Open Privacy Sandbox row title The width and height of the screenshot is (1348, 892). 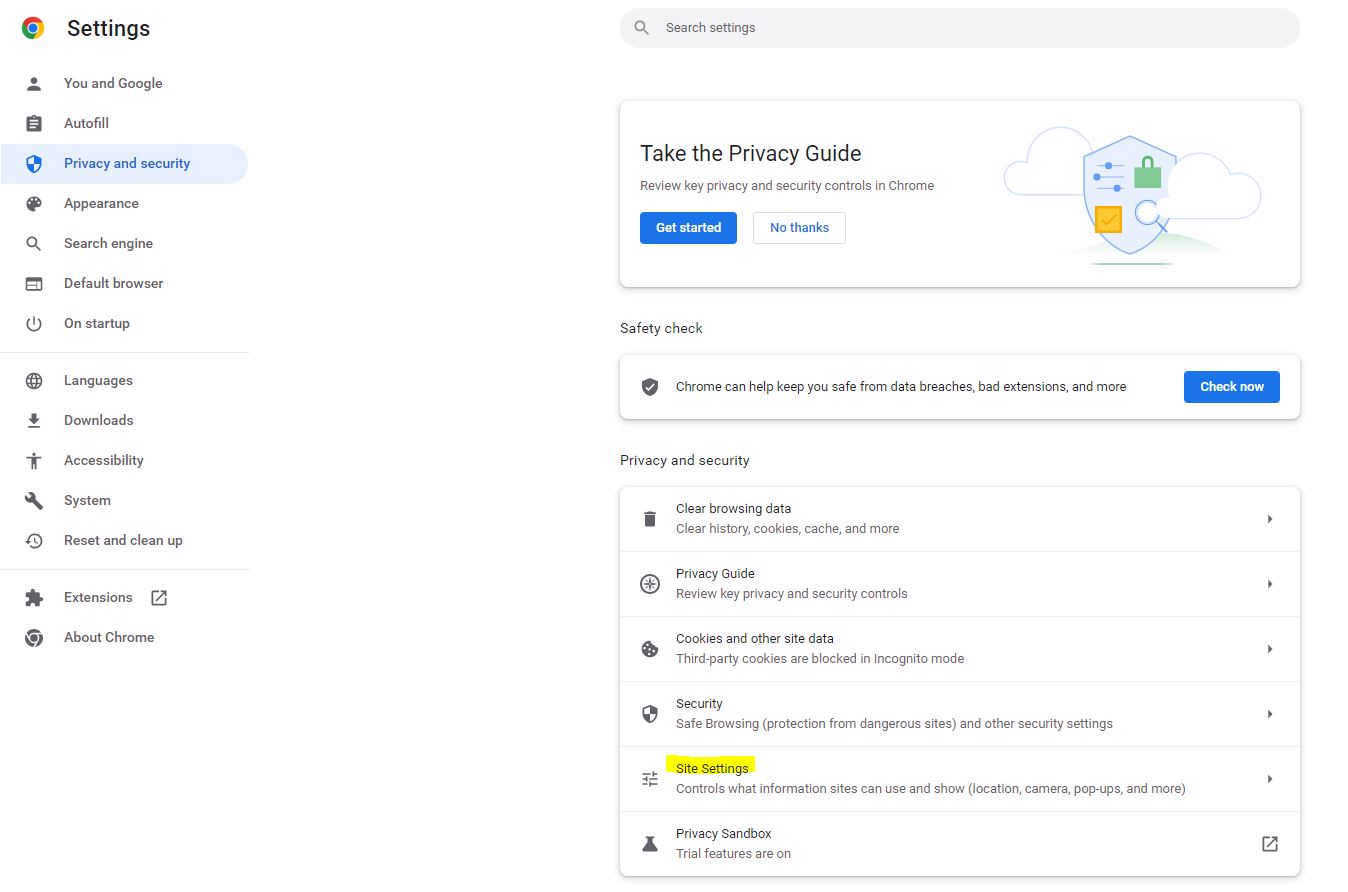(x=724, y=834)
